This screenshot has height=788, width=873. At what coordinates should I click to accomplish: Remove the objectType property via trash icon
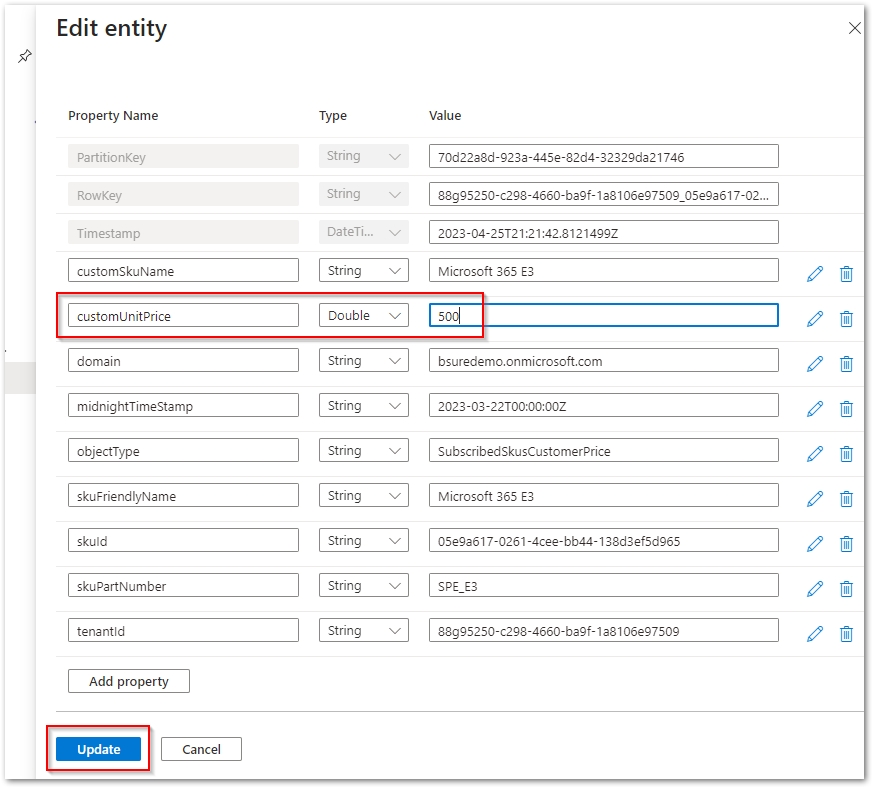click(846, 453)
